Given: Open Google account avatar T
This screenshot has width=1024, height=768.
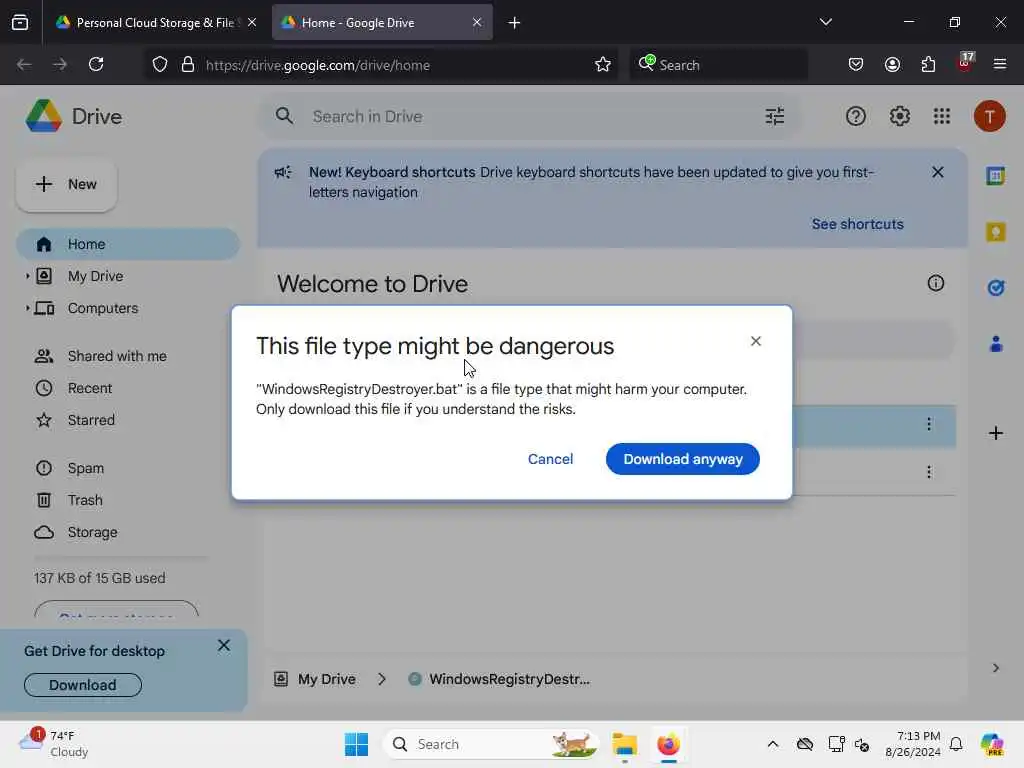Looking at the screenshot, I should point(989,116).
